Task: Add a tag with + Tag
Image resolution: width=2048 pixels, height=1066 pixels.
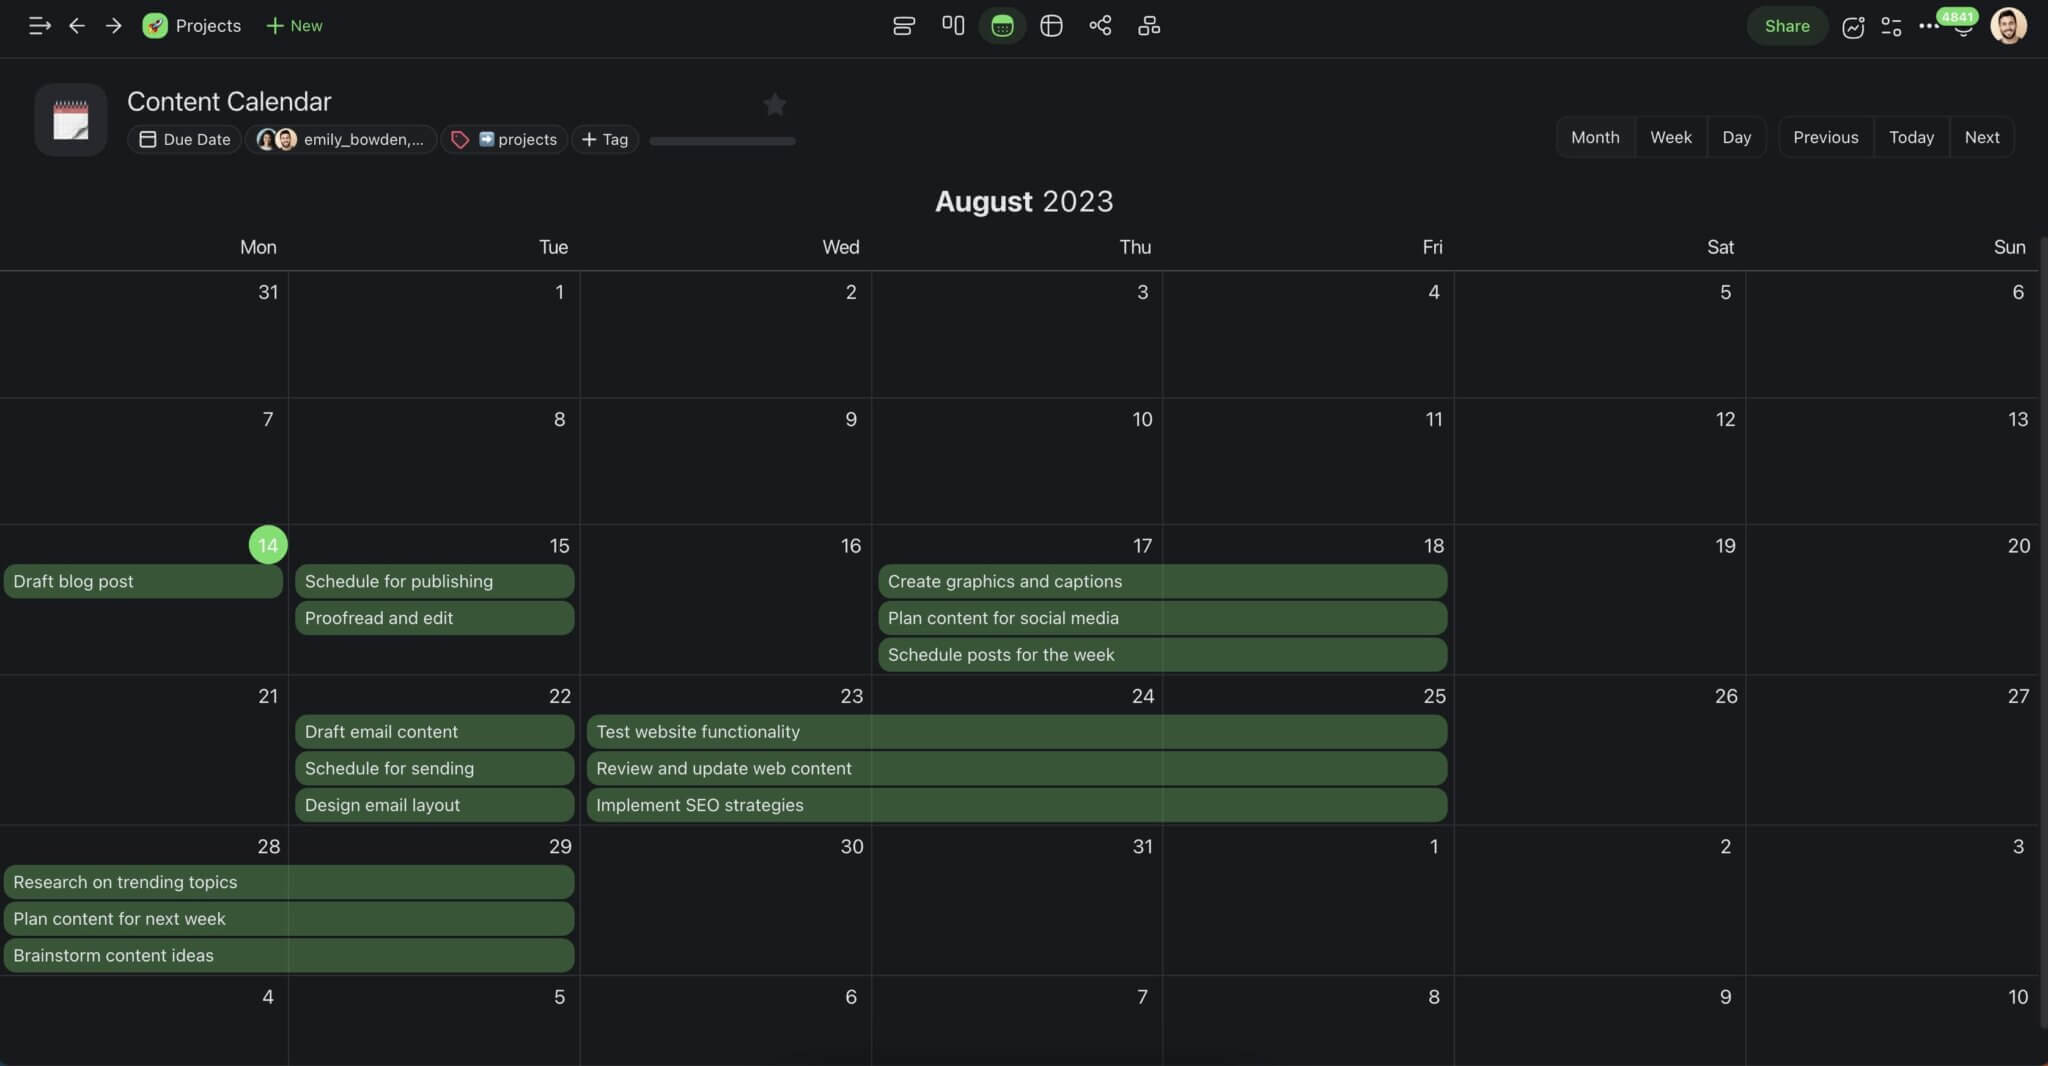Action: point(605,139)
